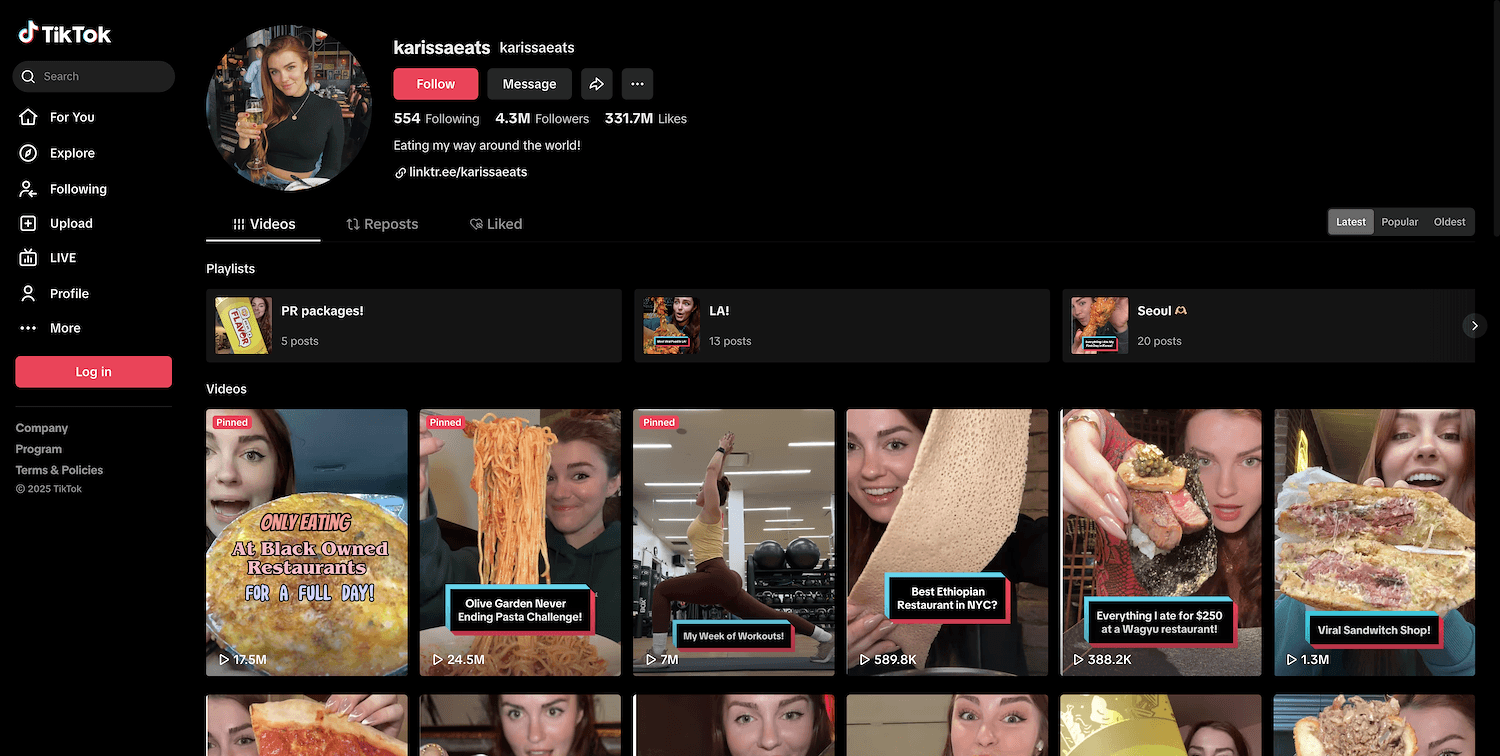Open the three-dots more options button
The width and height of the screenshot is (1500, 756).
click(x=637, y=84)
